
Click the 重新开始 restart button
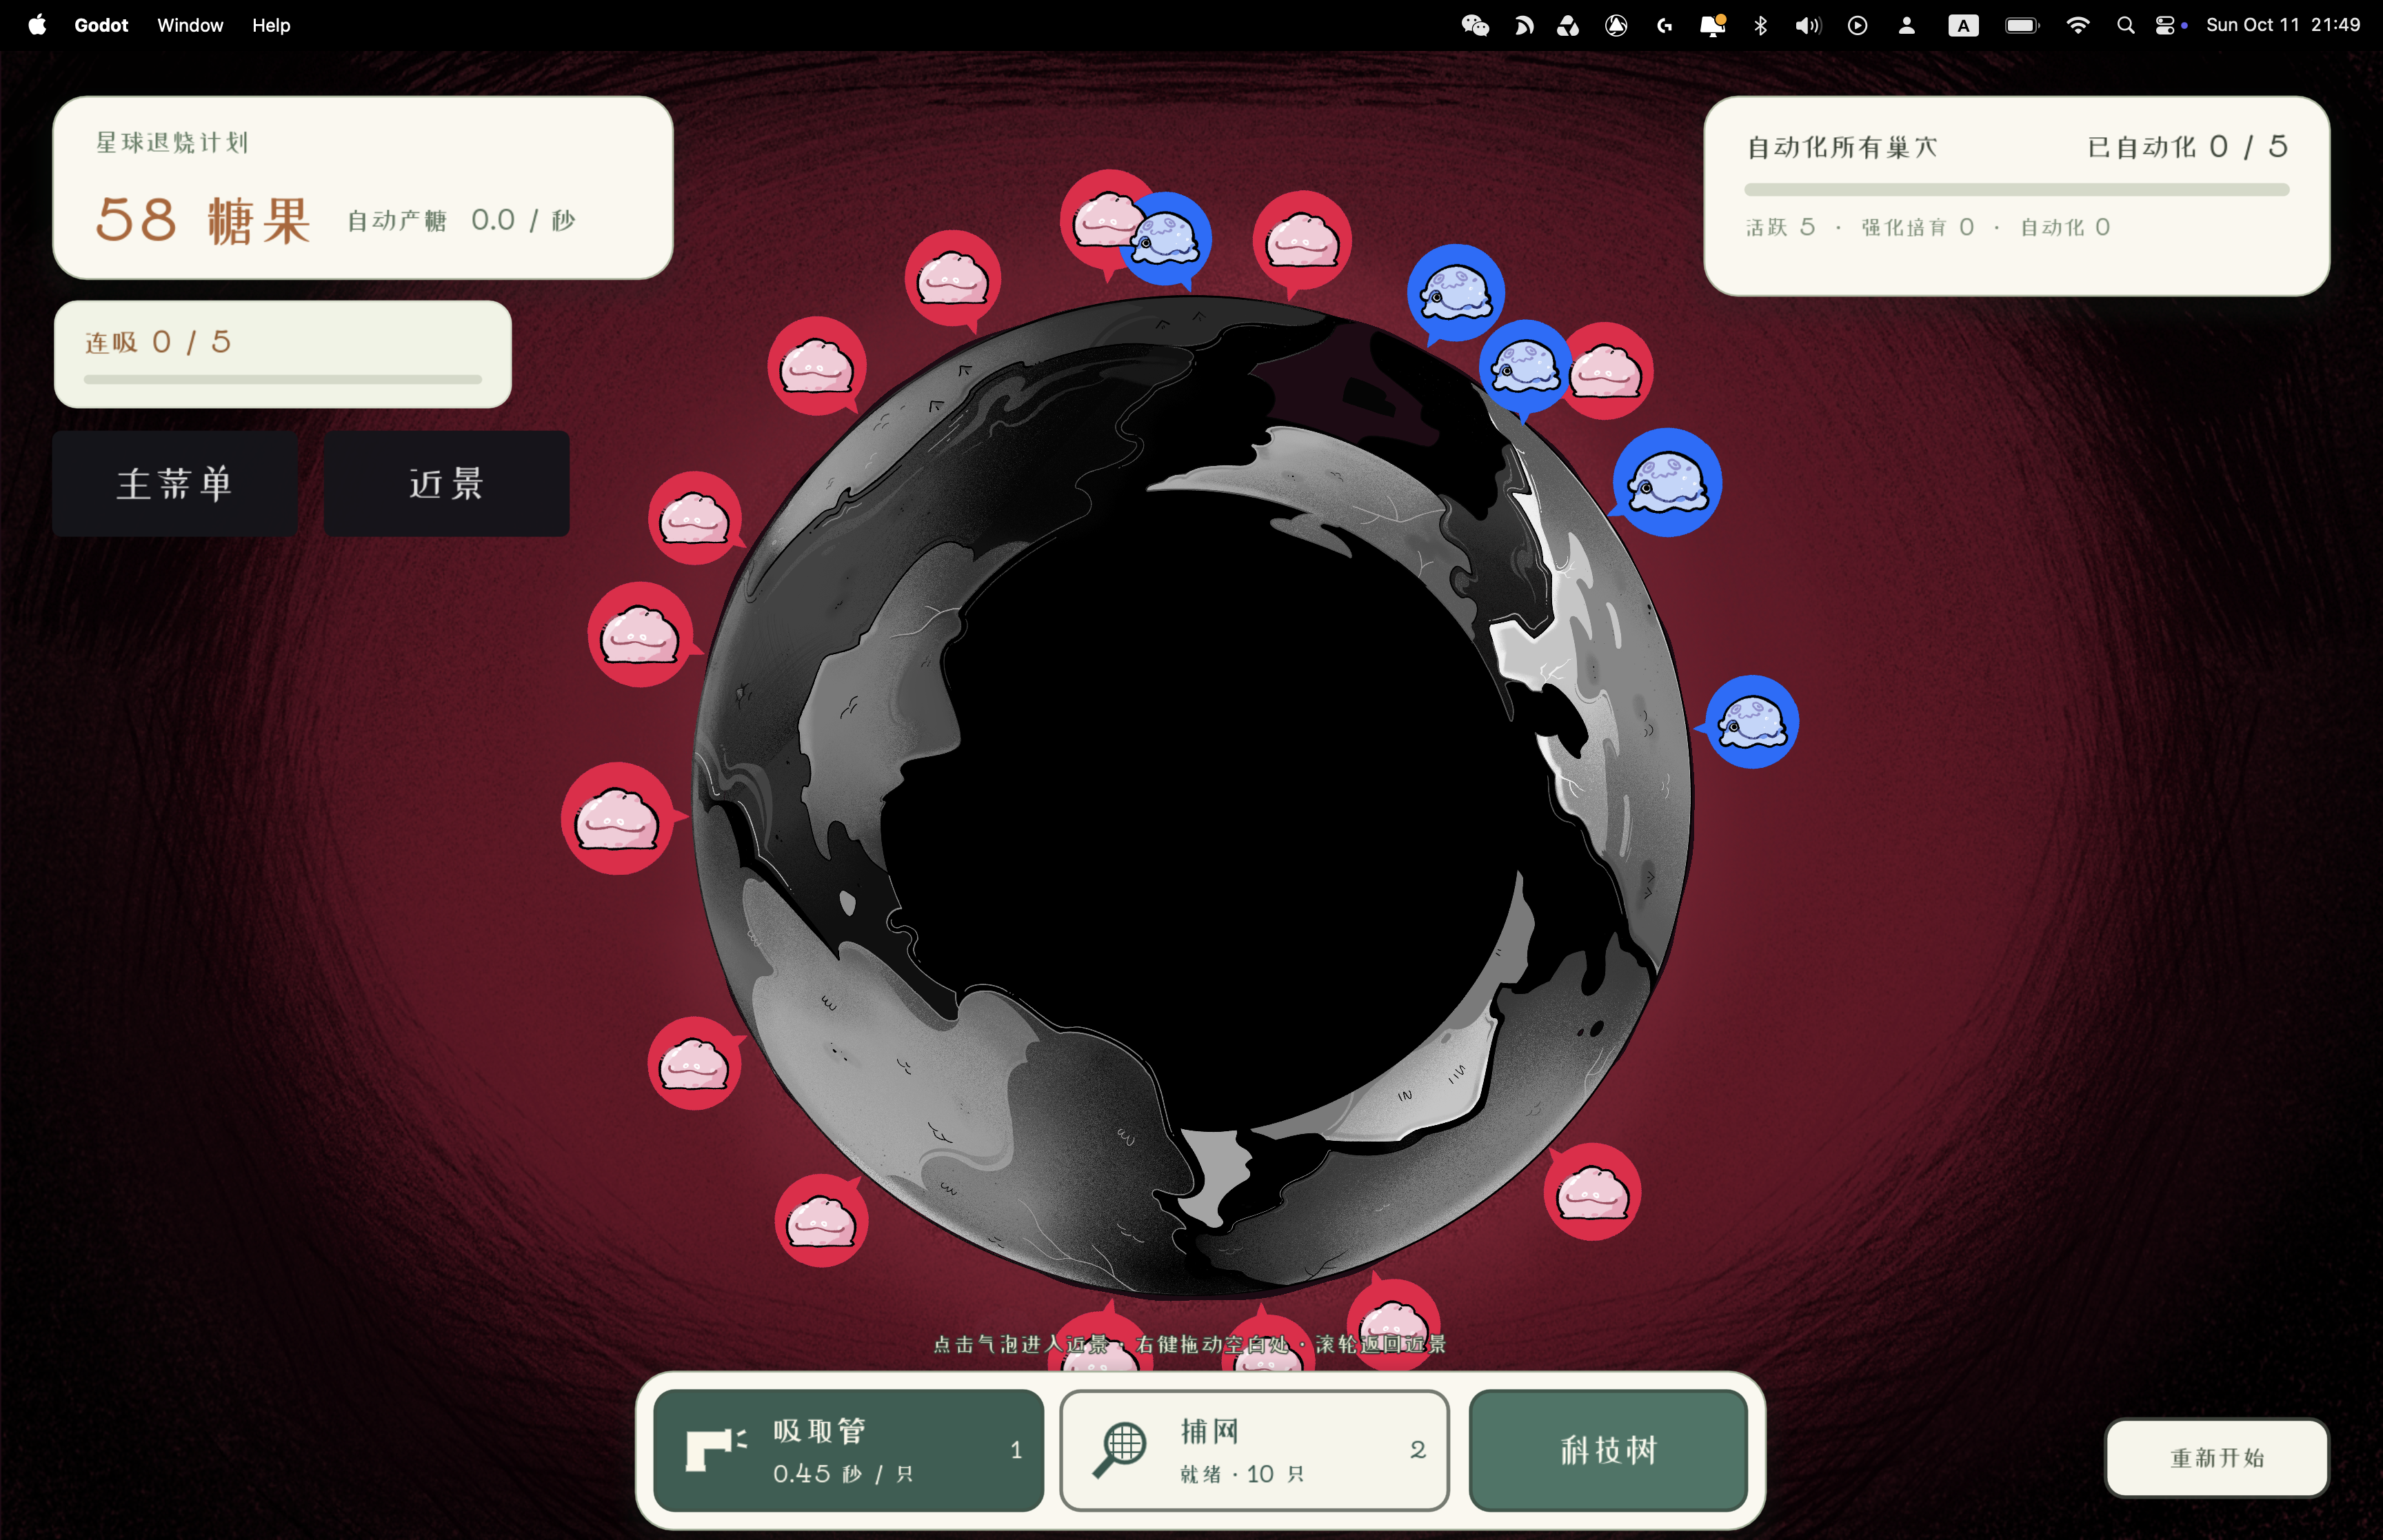click(x=2216, y=1457)
